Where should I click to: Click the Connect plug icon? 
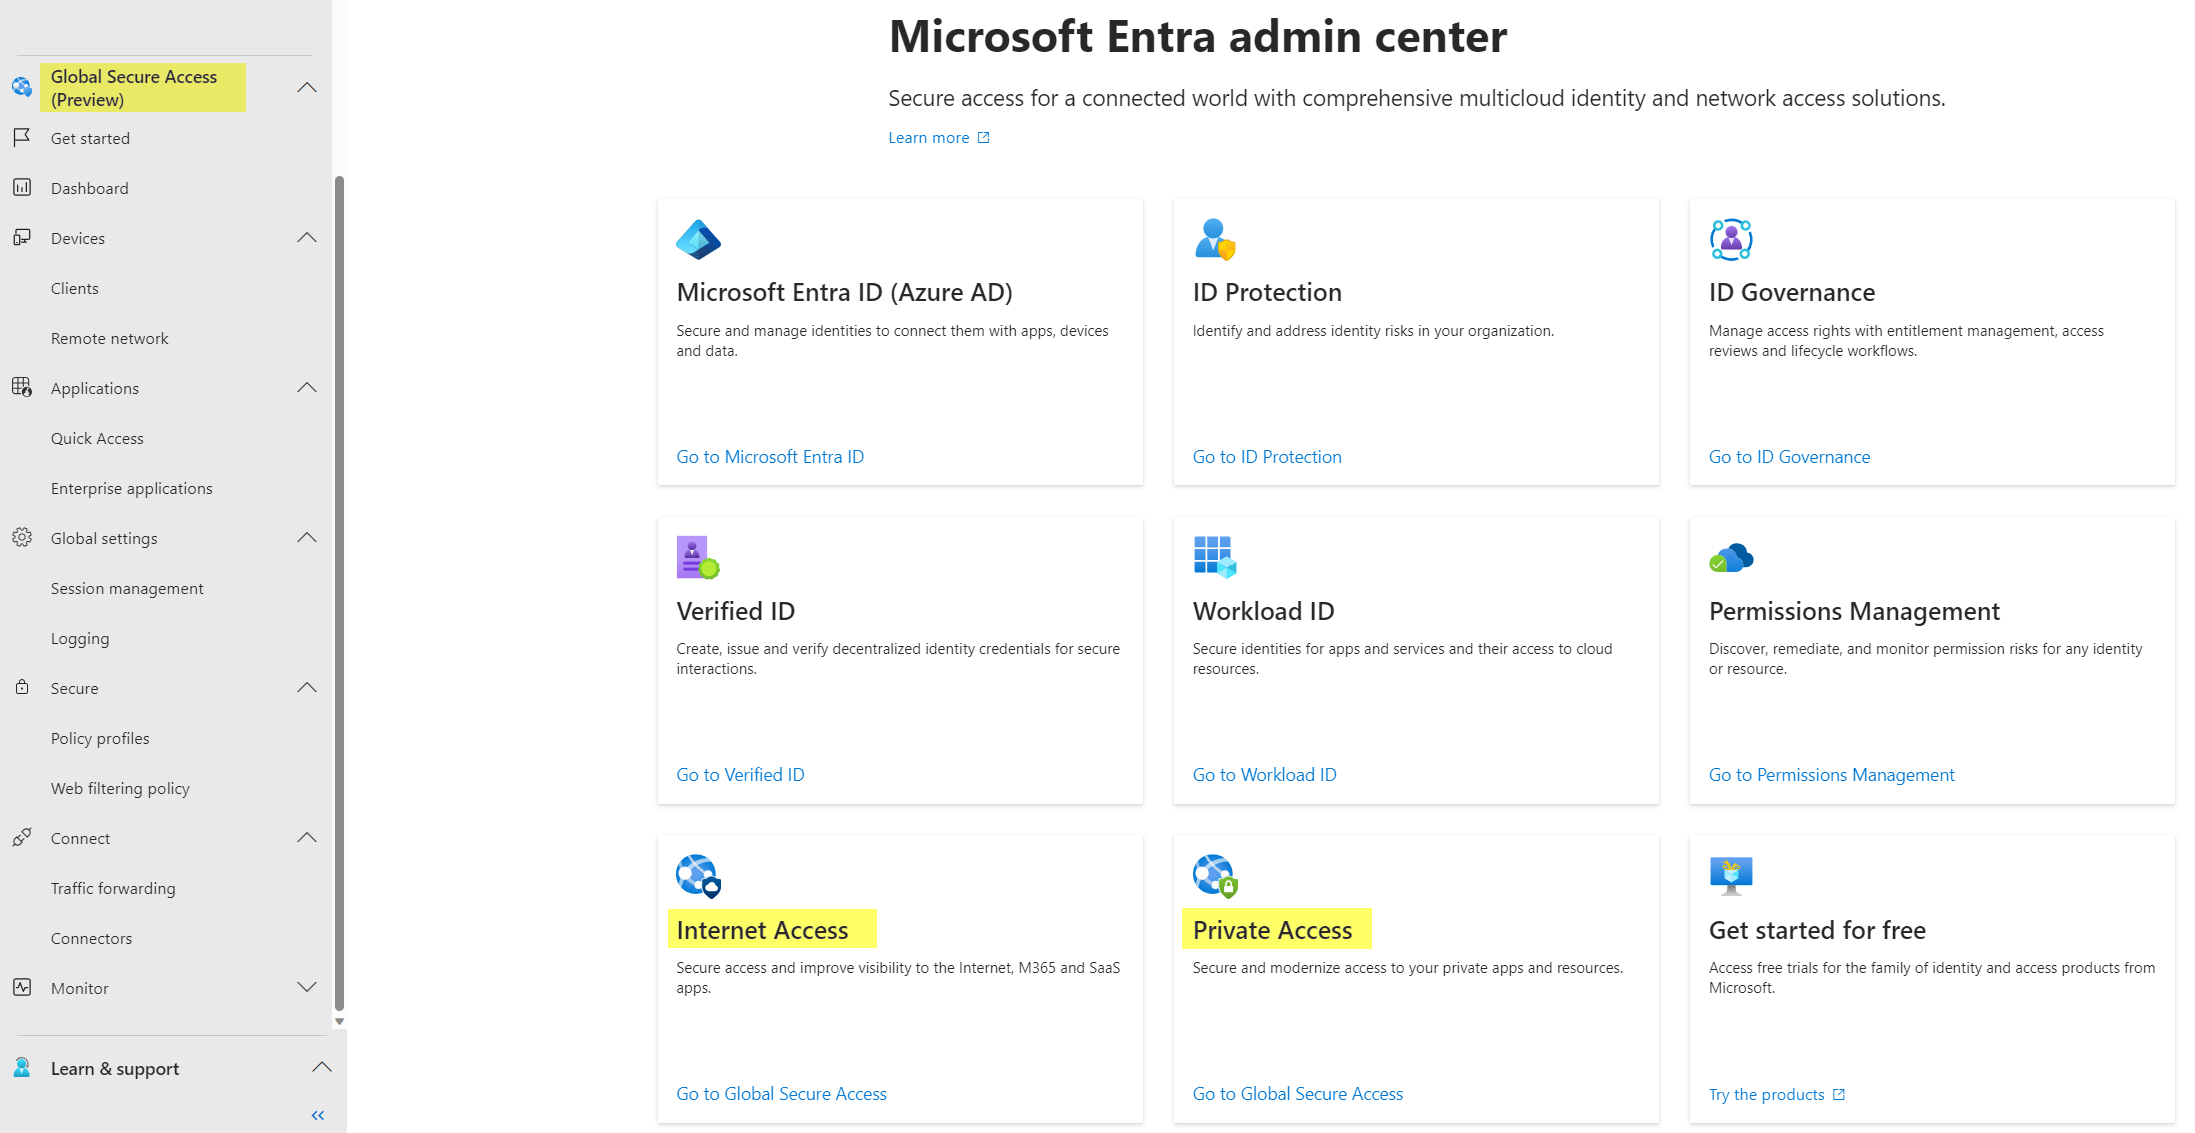tap(22, 837)
